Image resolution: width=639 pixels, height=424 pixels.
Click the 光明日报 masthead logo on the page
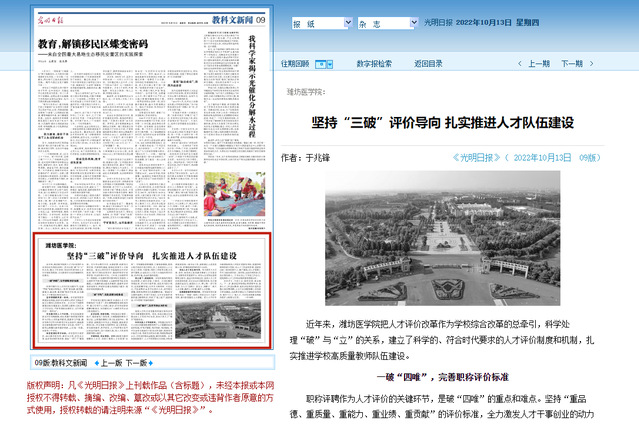click(51, 19)
